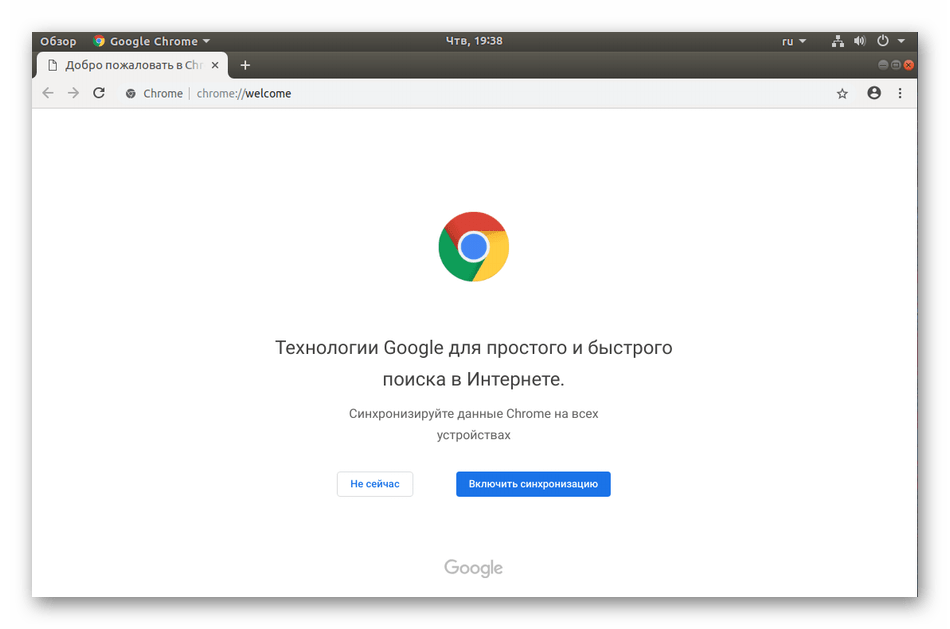The image size is (950, 629).
Task: Reload the current welcome page
Action: tap(99, 93)
